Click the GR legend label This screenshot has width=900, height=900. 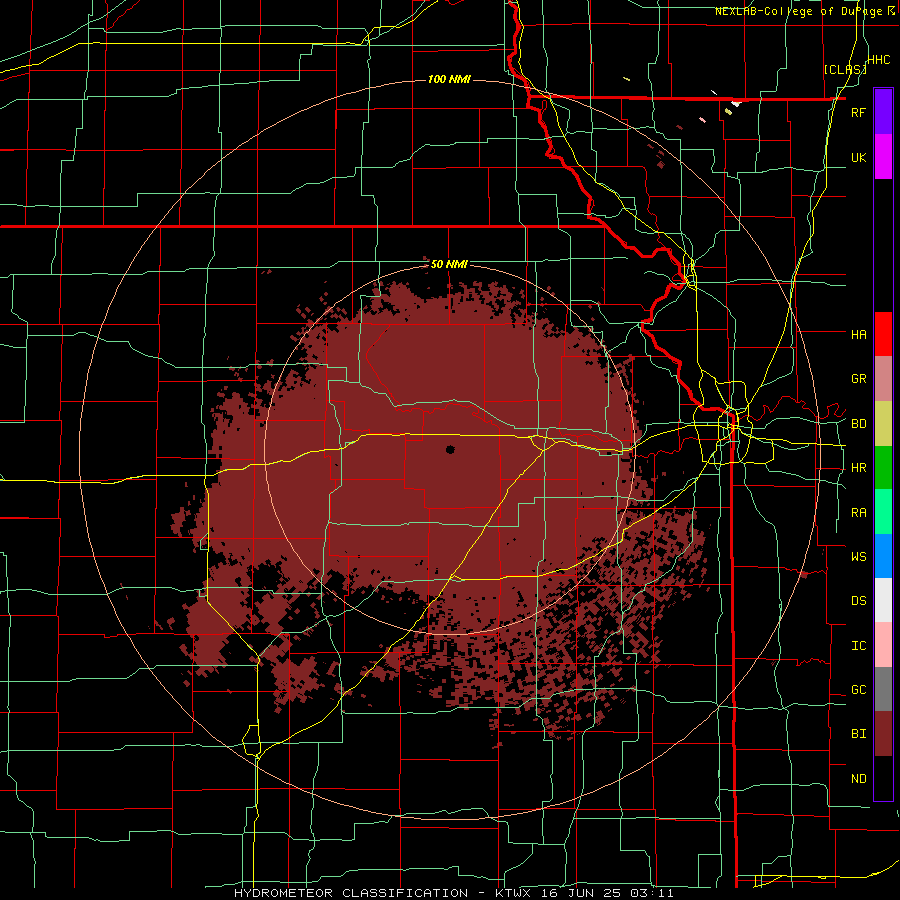pyautogui.click(x=858, y=379)
